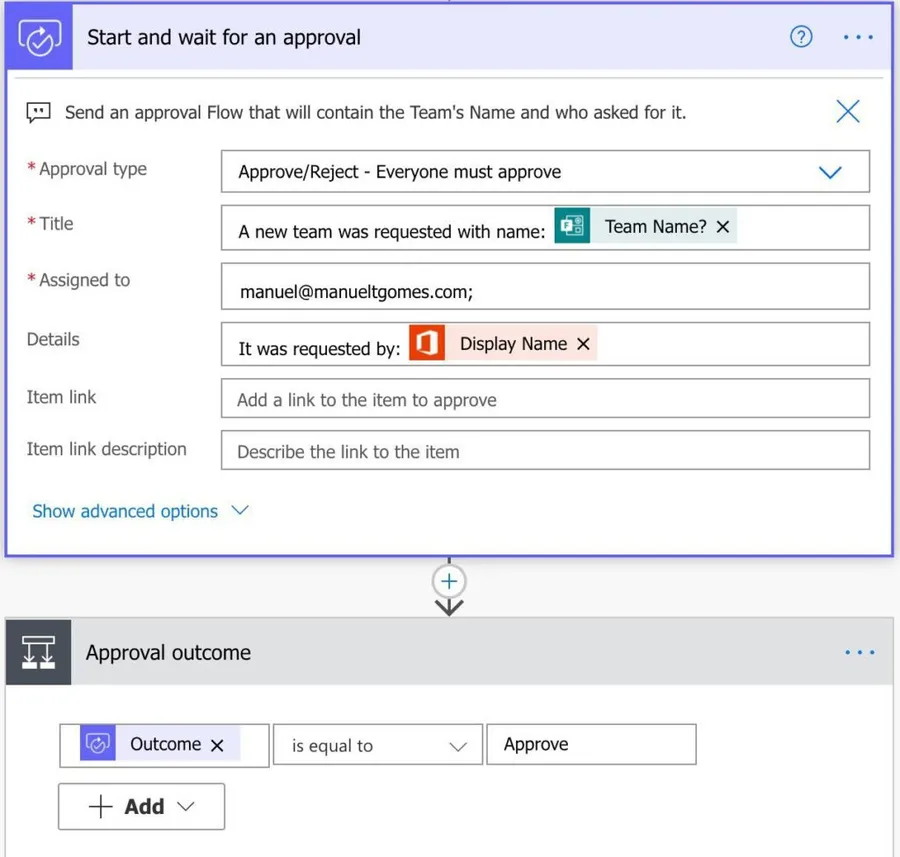Remove the Display Name dynamic token
This screenshot has height=857, width=900.
coord(583,344)
